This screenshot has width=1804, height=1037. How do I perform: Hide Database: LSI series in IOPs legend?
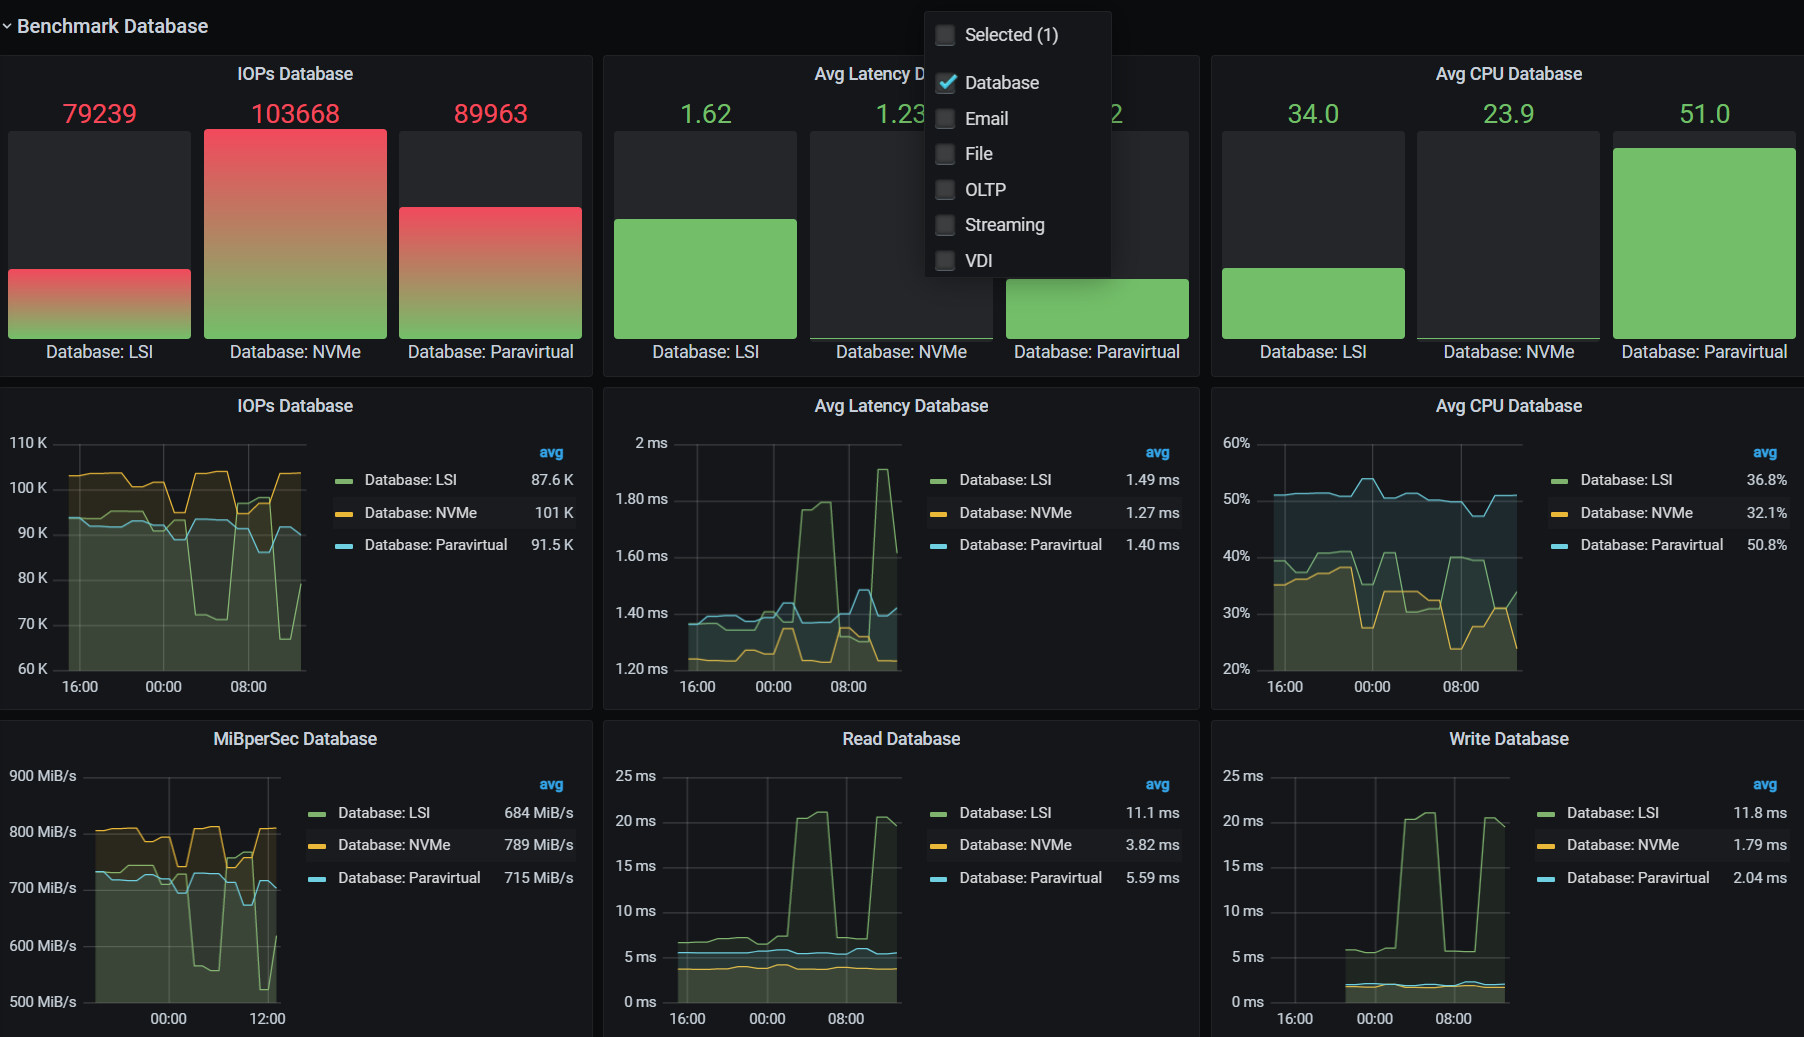(411, 479)
